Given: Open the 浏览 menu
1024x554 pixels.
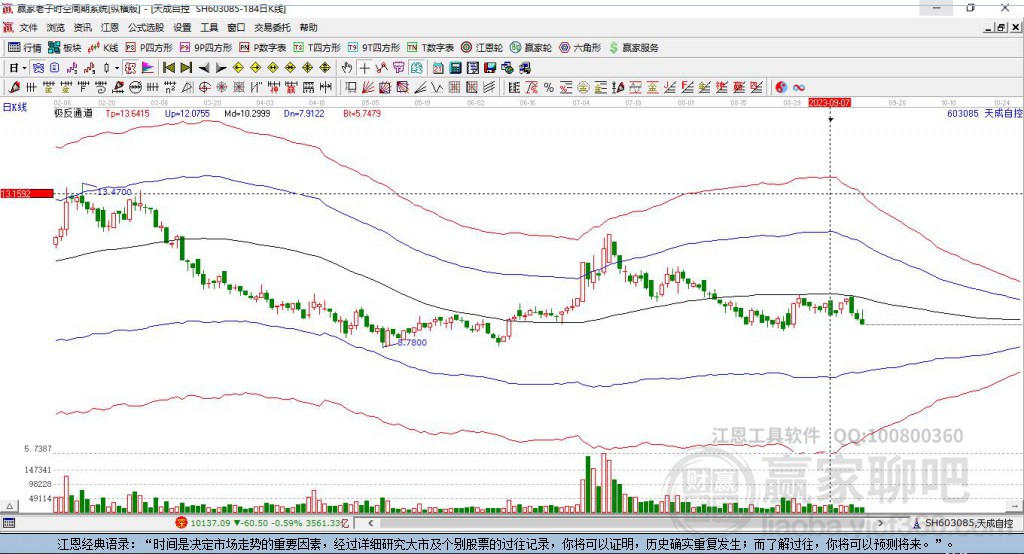Looking at the screenshot, I should pos(56,27).
